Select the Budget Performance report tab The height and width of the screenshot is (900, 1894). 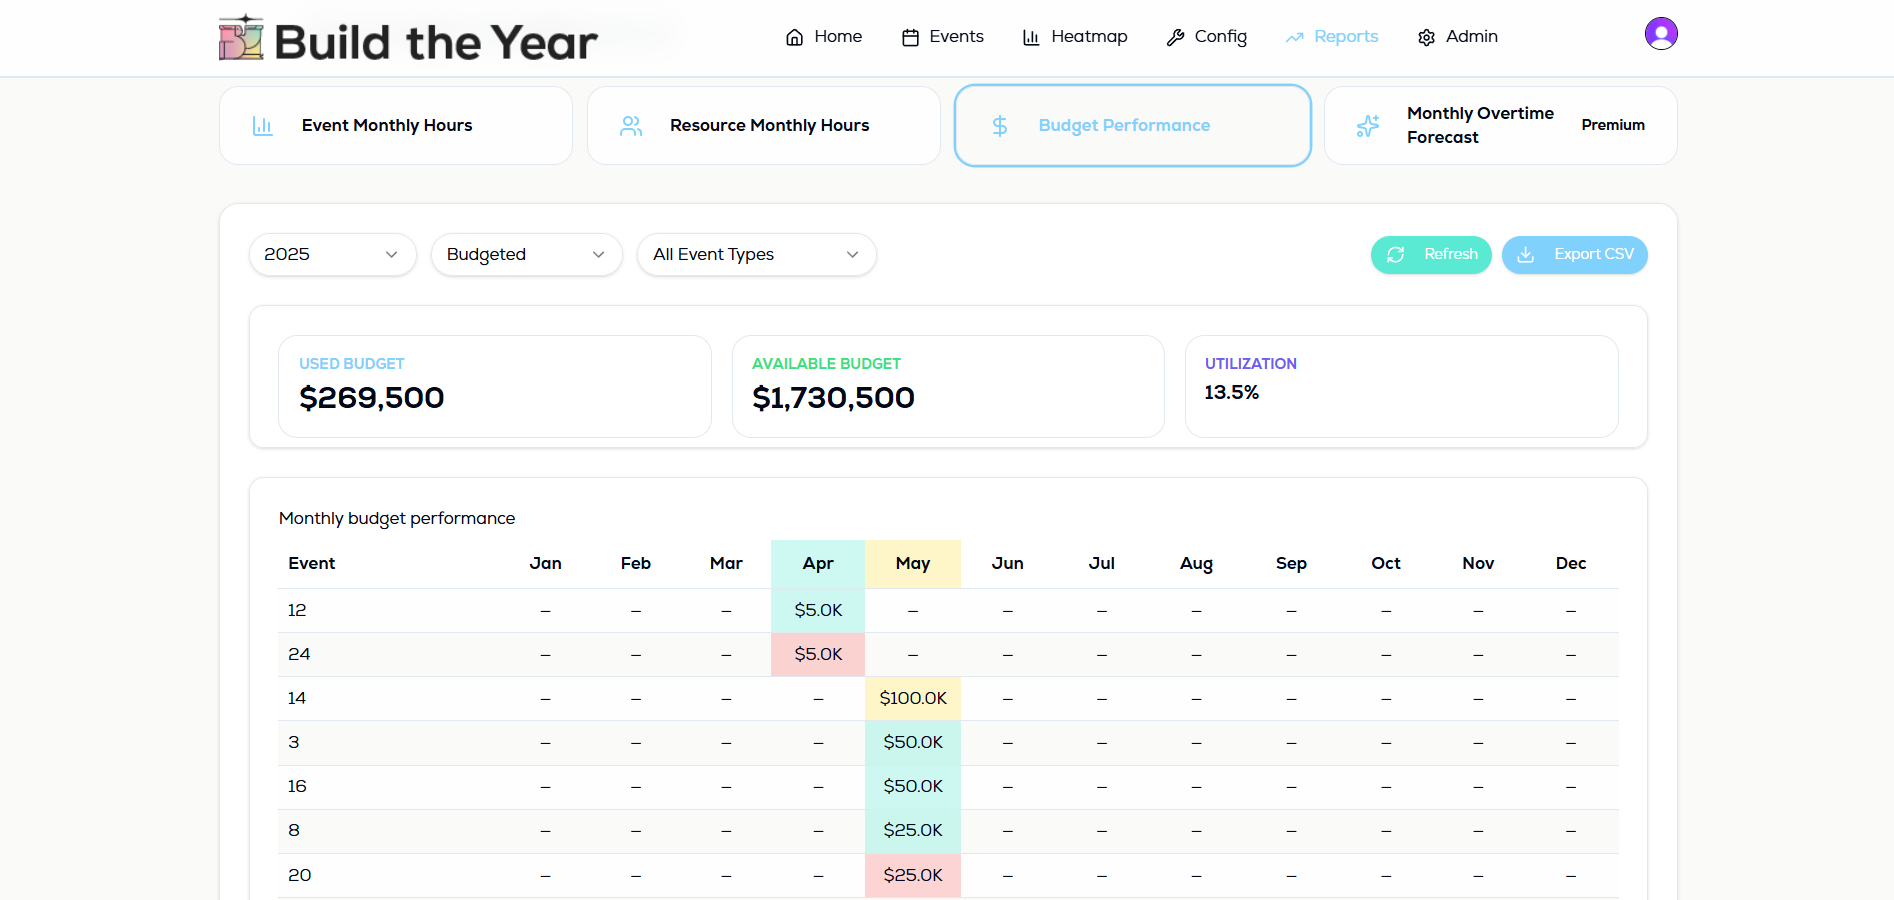1133,126
